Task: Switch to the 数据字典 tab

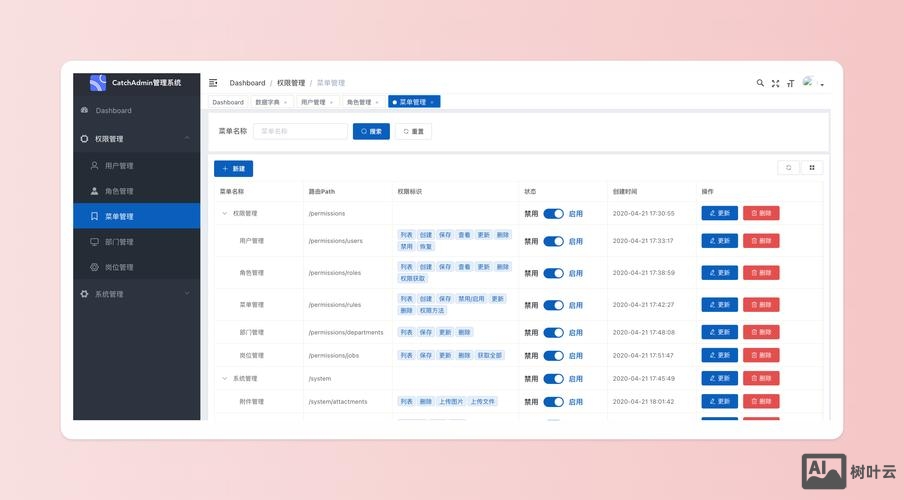Action: pyautogui.click(x=267, y=102)
